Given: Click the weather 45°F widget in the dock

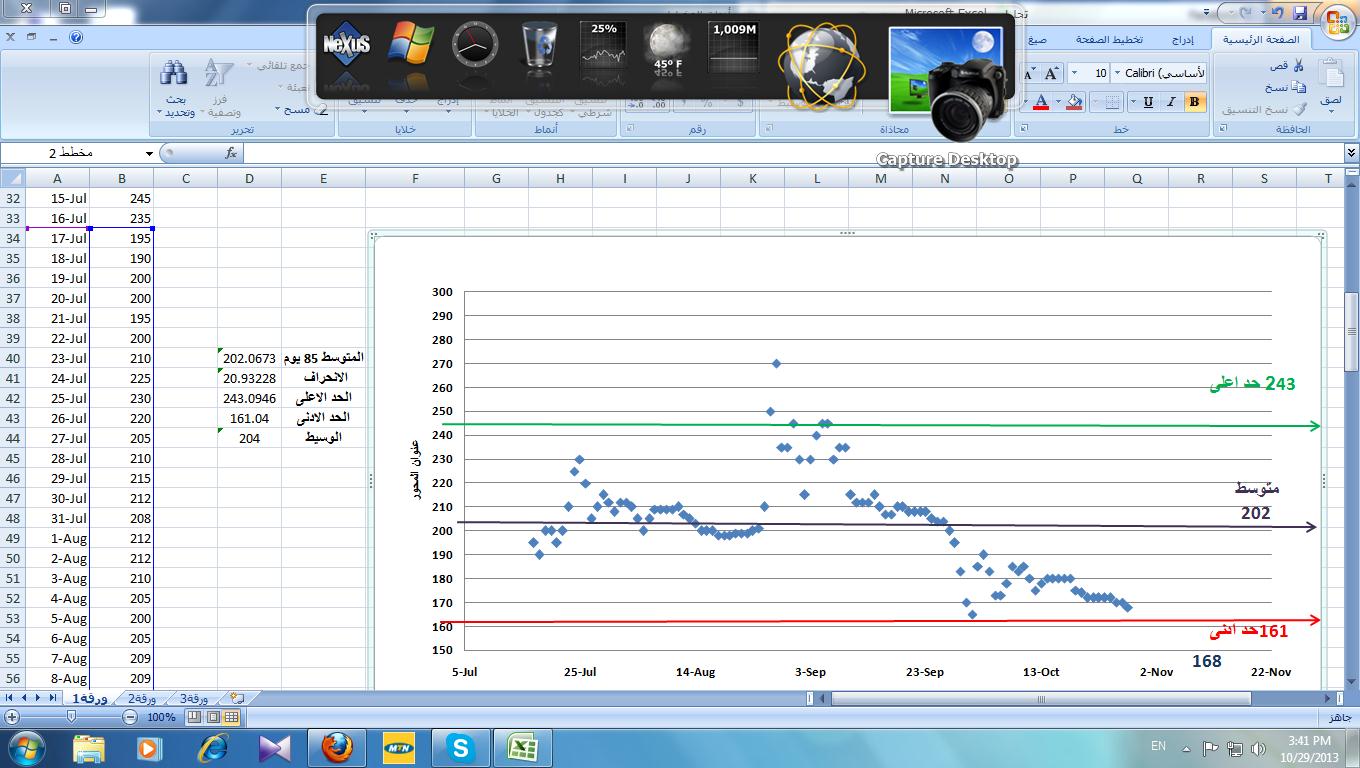Looking at the screenshot, I should point(668,47).
